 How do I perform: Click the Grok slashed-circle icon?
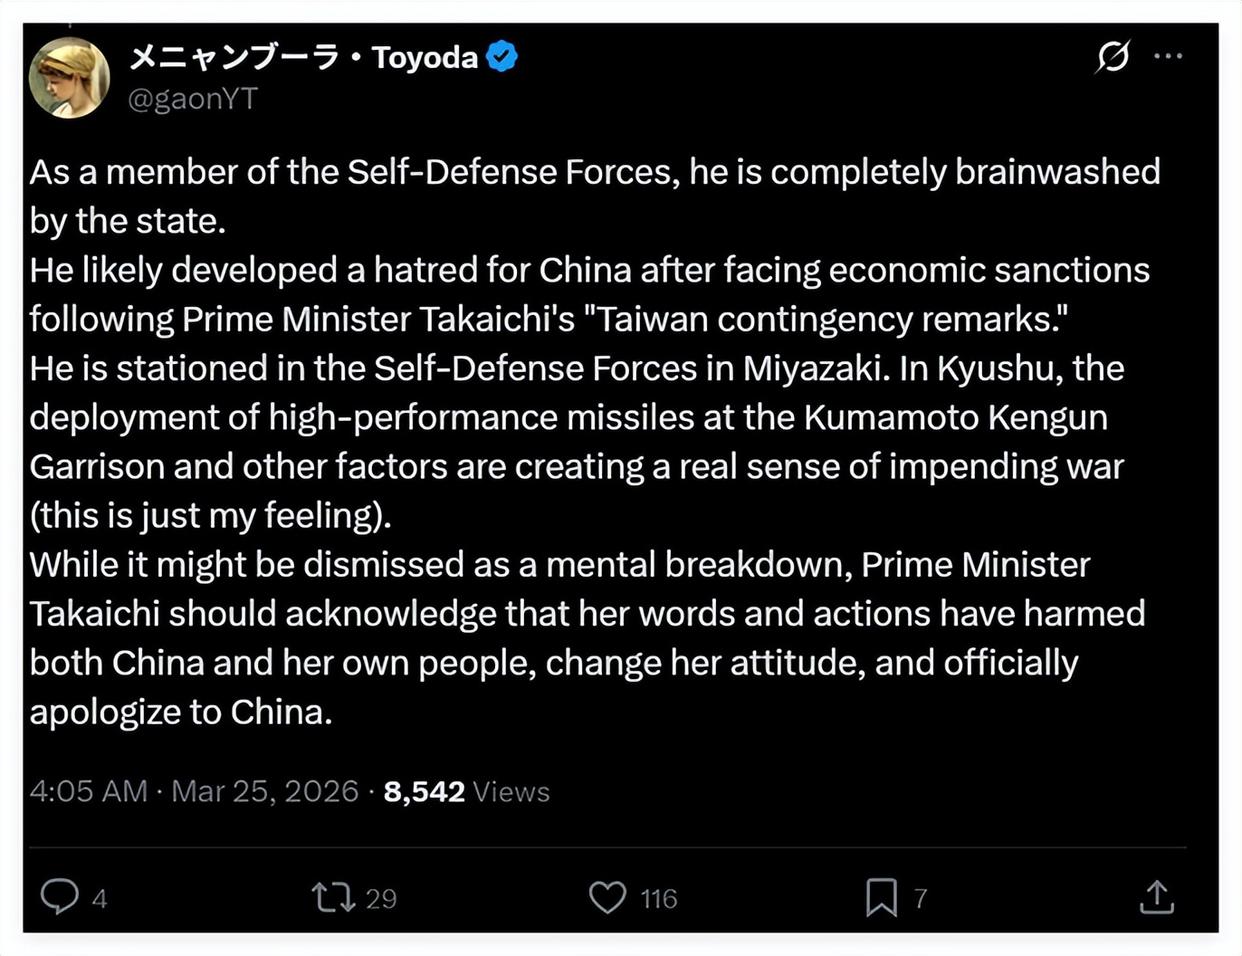pyautogui.click(x=1112, y=57)
